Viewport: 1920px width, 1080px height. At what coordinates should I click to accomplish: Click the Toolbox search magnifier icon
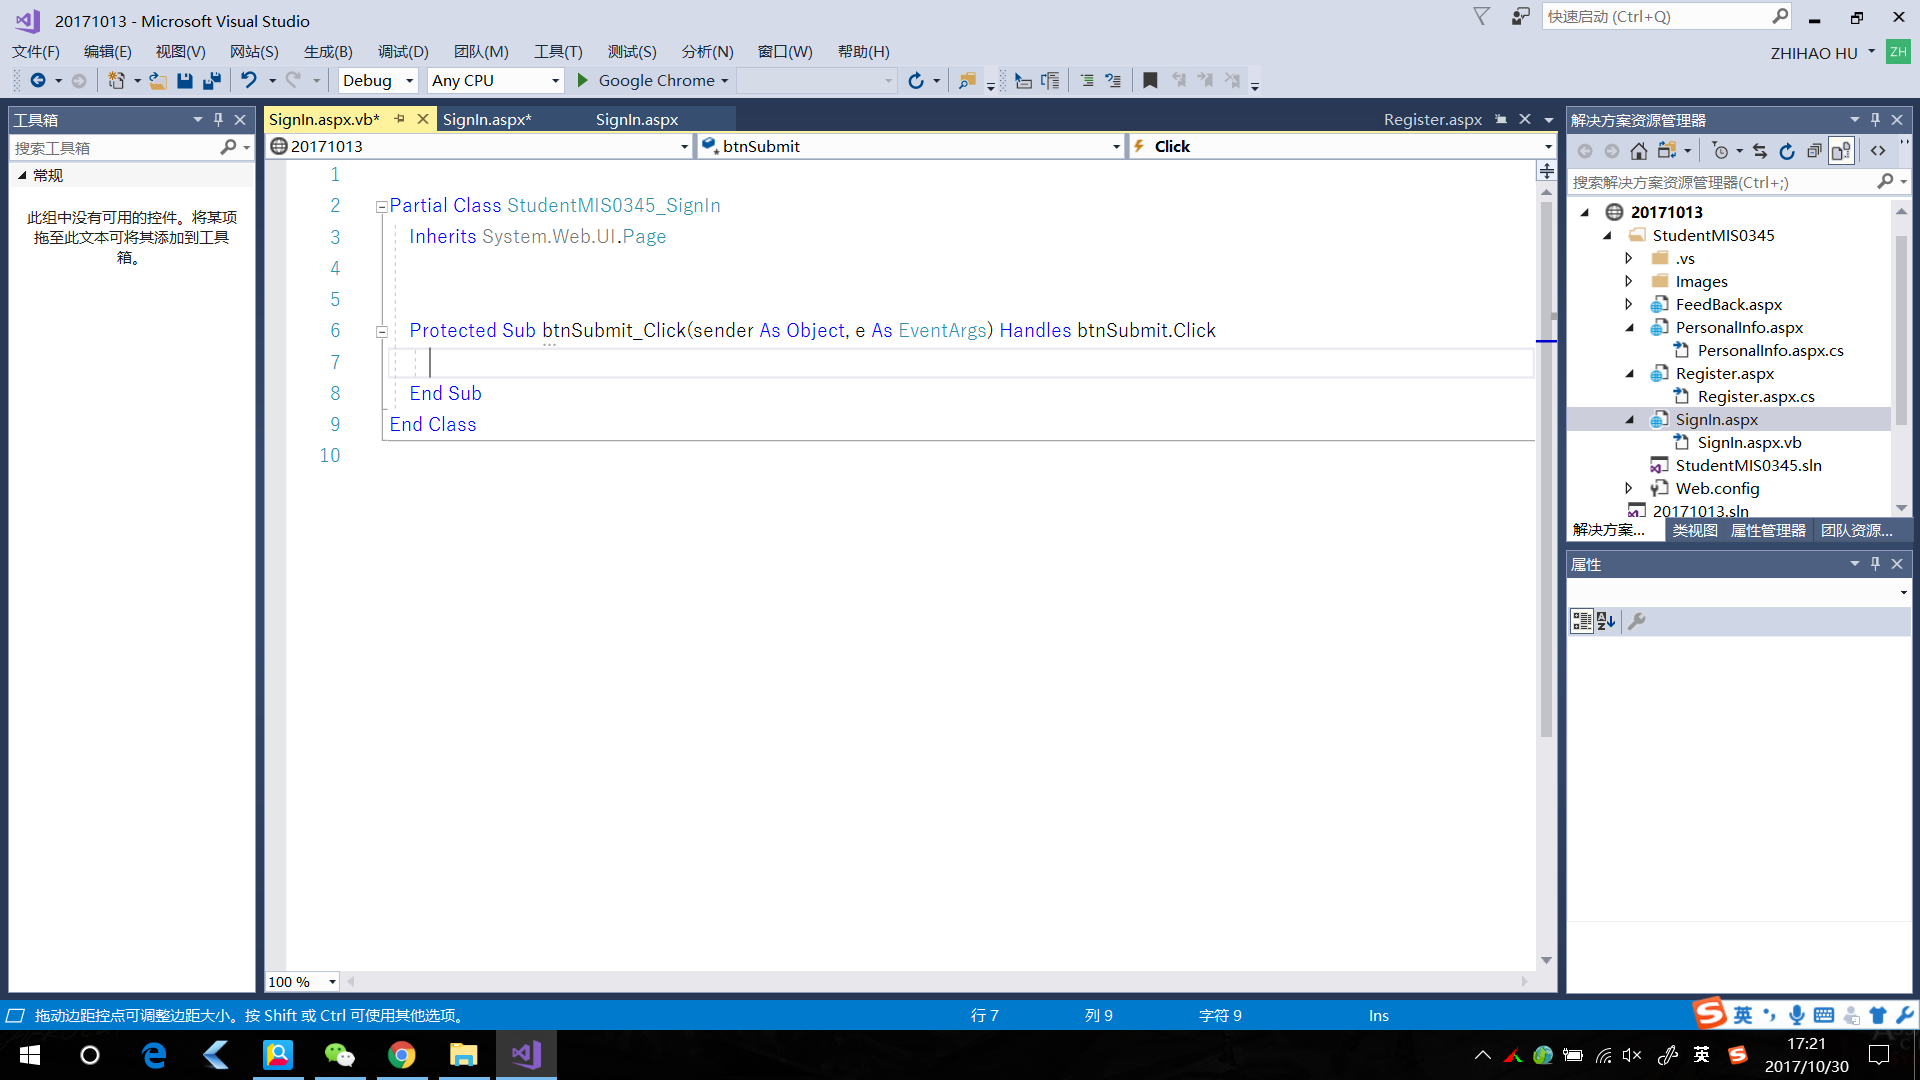228,147
